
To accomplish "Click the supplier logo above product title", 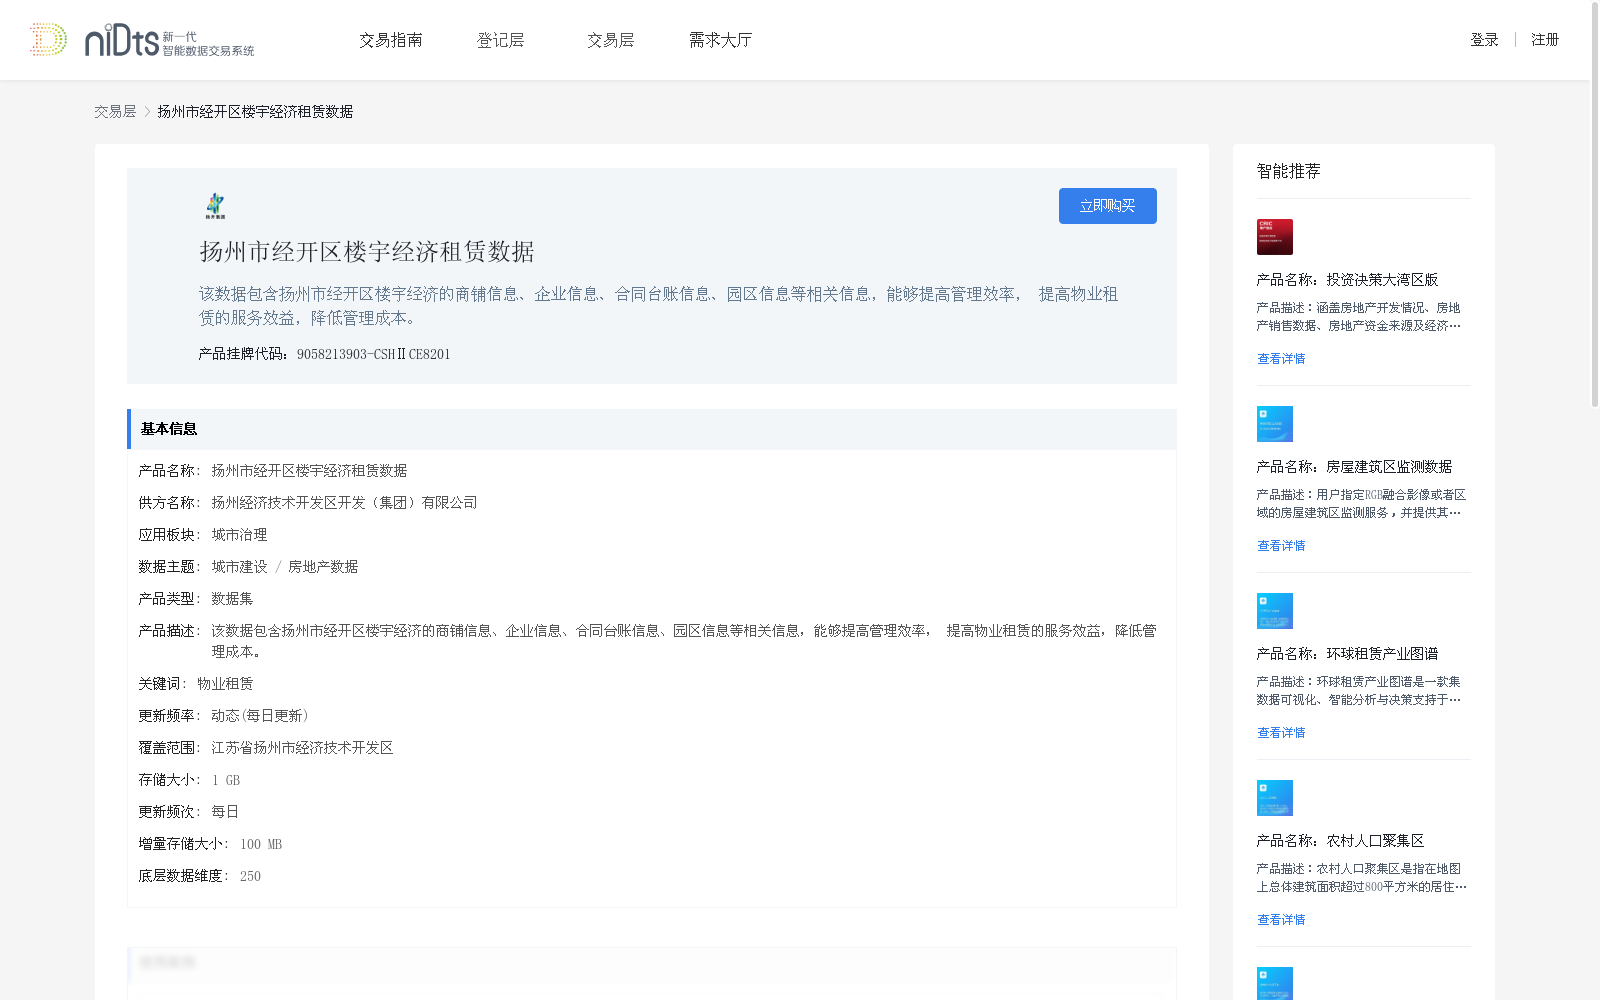I will pos(215,206).
